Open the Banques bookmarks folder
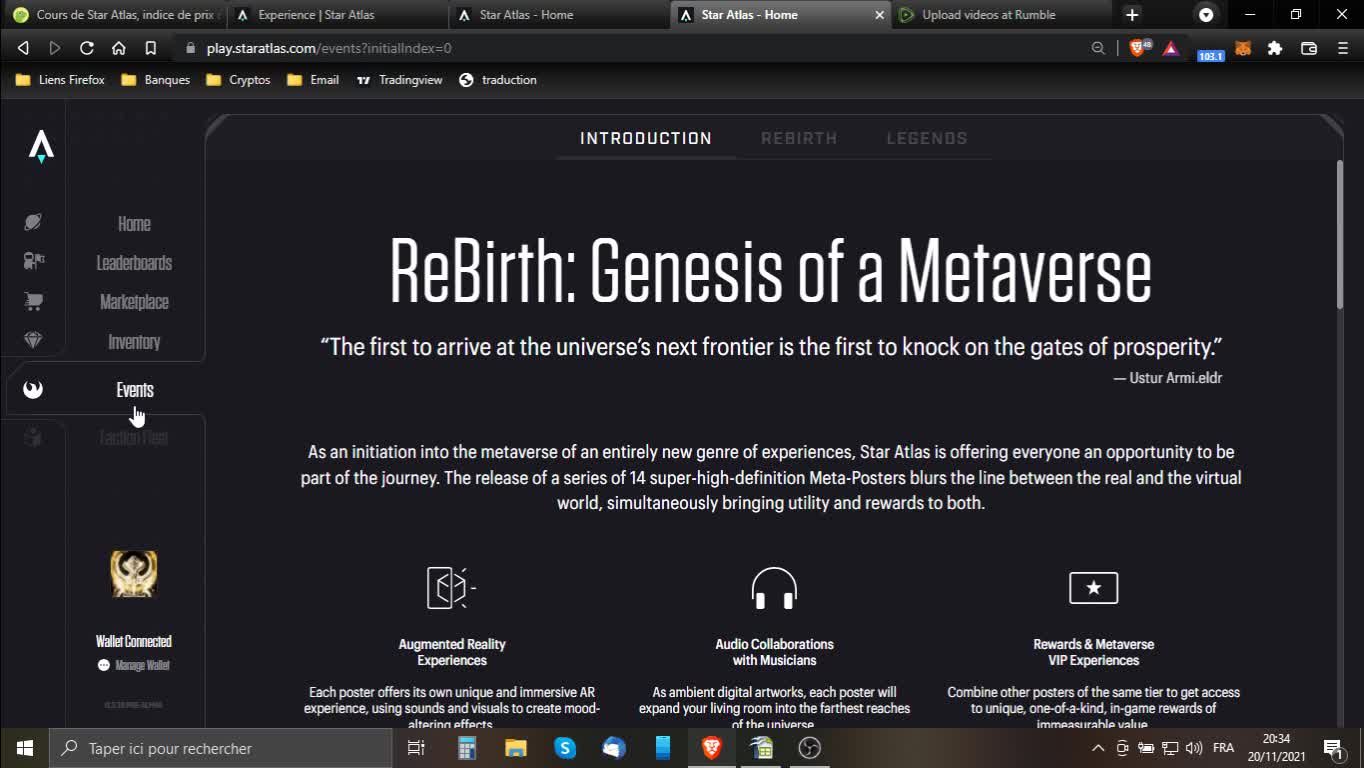Image resolution: width=1364 pixels, height=768 pixels. (155, 80)
